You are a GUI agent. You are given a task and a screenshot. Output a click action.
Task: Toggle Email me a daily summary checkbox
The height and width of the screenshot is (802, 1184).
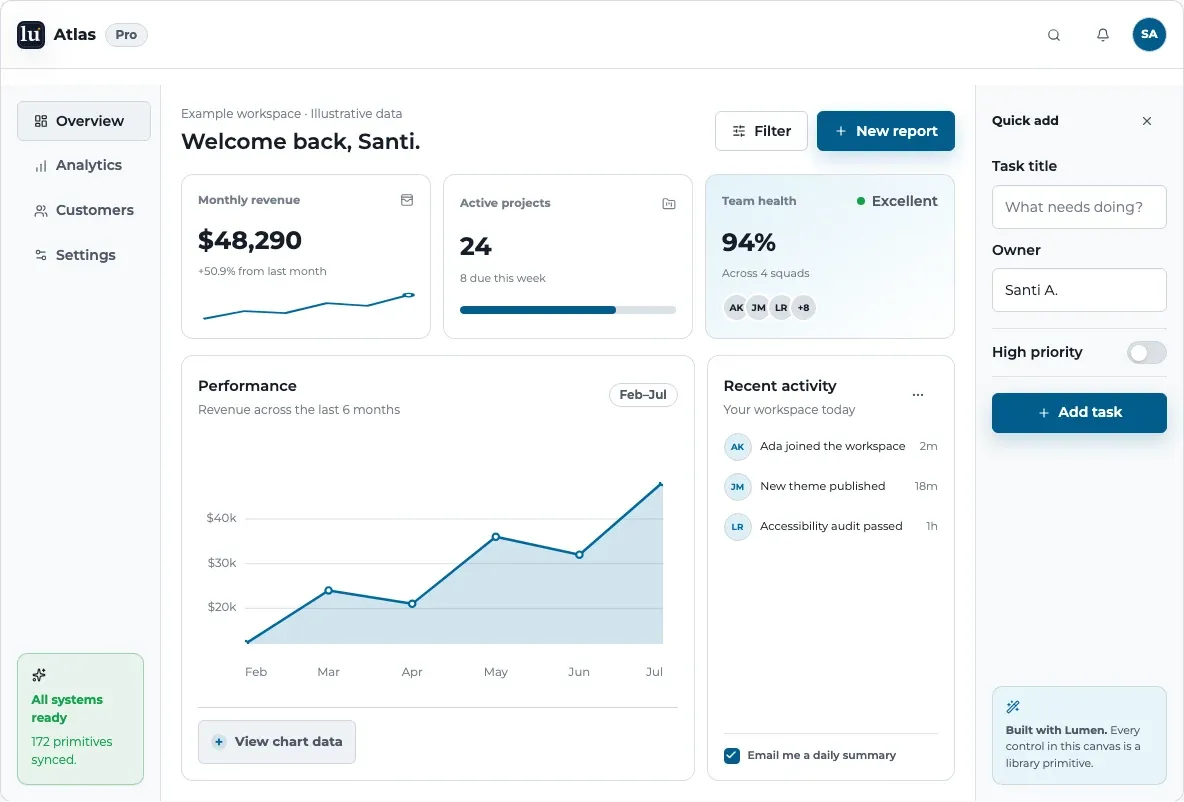[732, 756]
